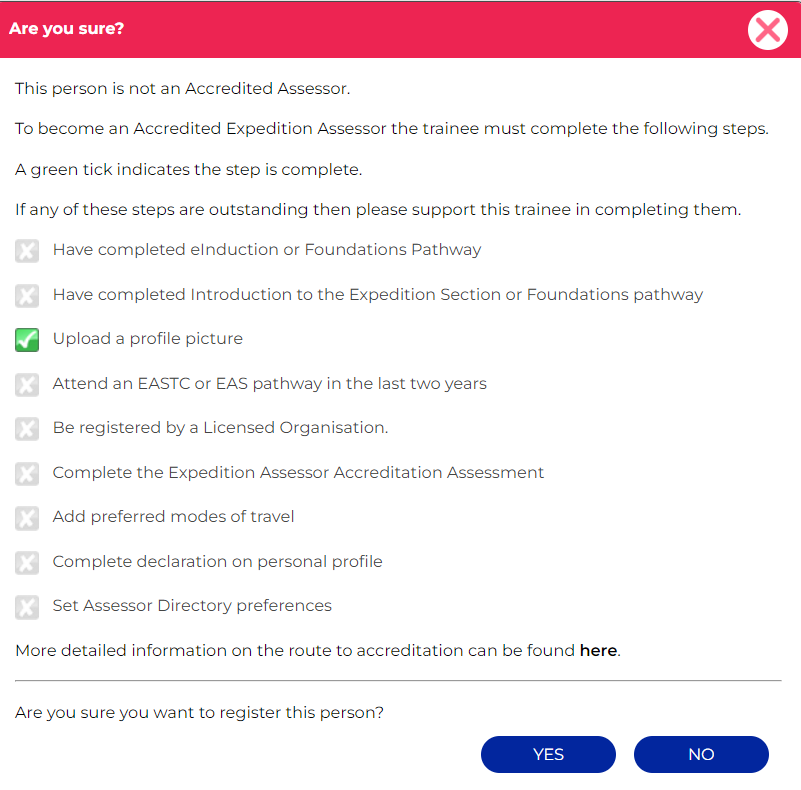Click 'Complete declaration on personal profile' label
This screenshot has height=790, width=801.
218,562
